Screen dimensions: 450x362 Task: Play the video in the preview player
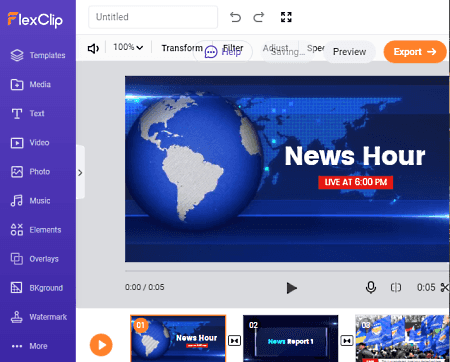point(291,288)
